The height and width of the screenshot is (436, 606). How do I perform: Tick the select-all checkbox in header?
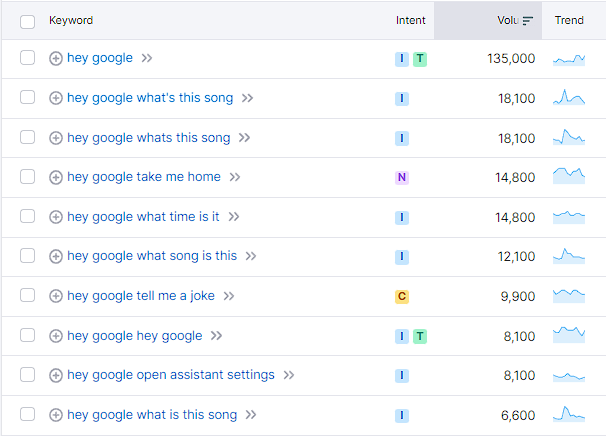27,22
